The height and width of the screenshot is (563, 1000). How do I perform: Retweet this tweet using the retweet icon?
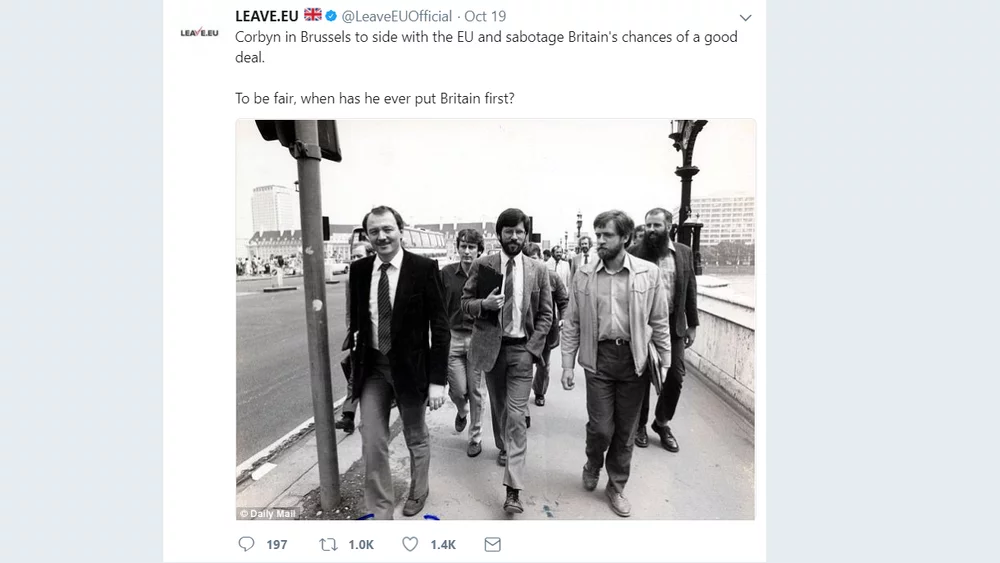click(x=327, y=544)
